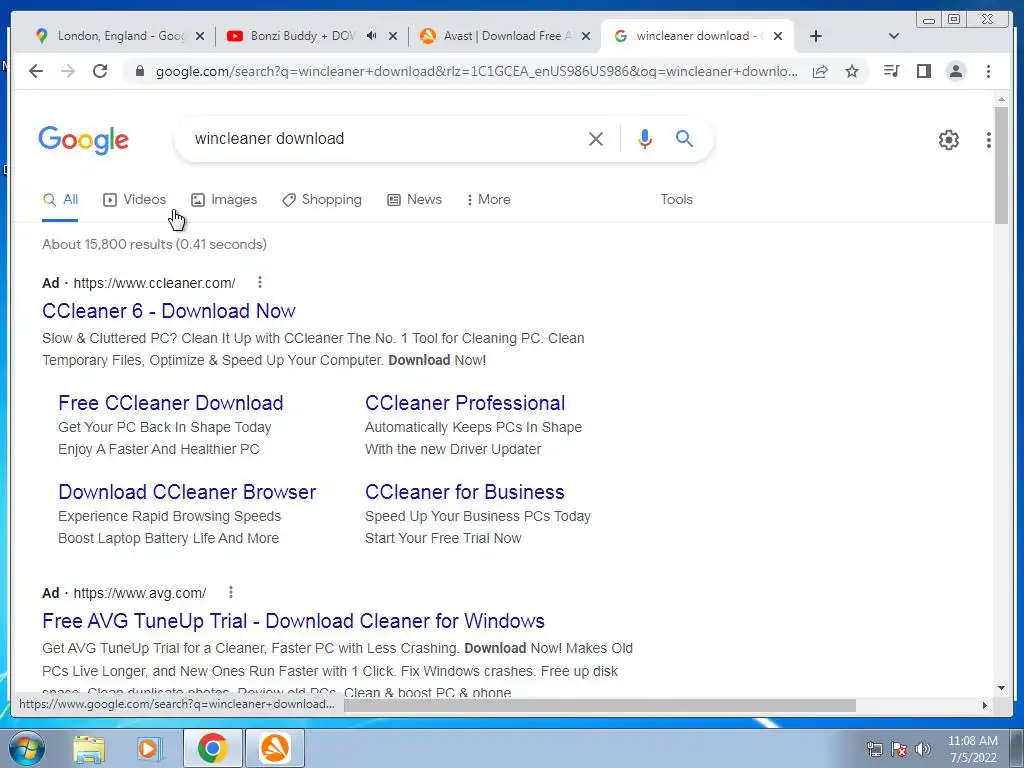This screenshot has width=1024, height=768.
Task: Launch Windows Media Player from taskbar
Action: point(149,749)
